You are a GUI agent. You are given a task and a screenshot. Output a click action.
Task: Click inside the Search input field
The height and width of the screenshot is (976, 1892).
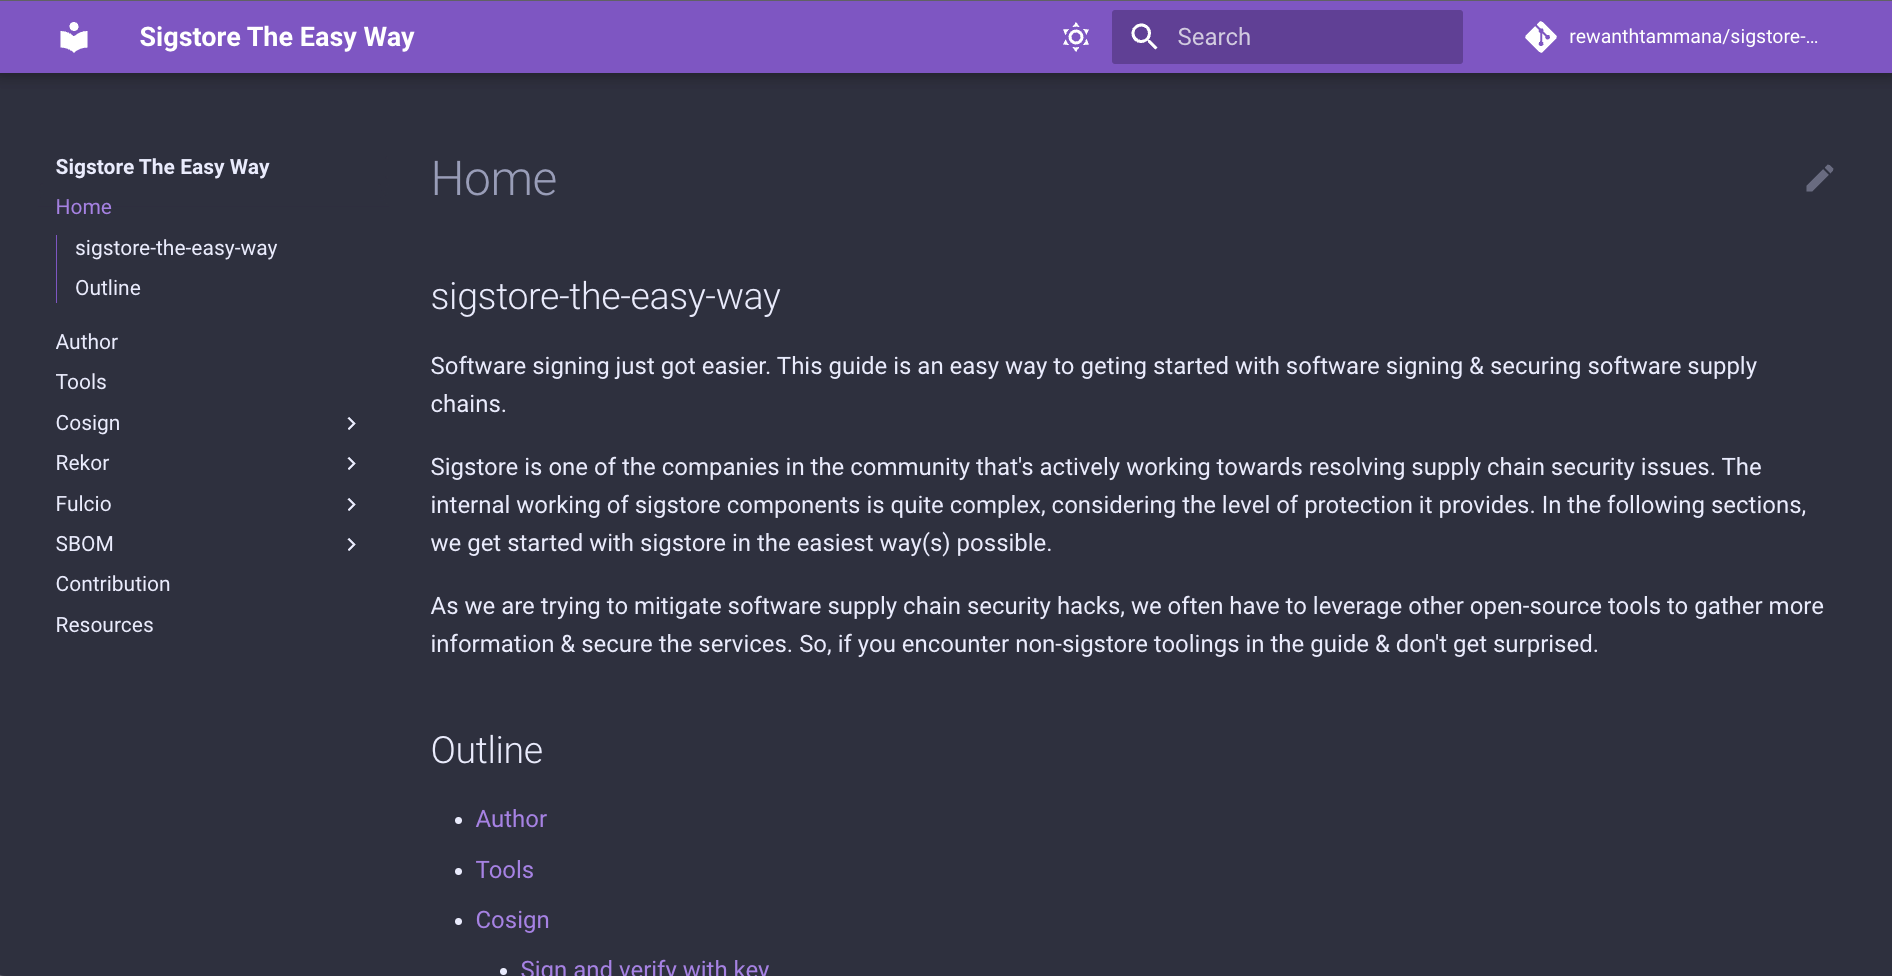pos(1300,36)
